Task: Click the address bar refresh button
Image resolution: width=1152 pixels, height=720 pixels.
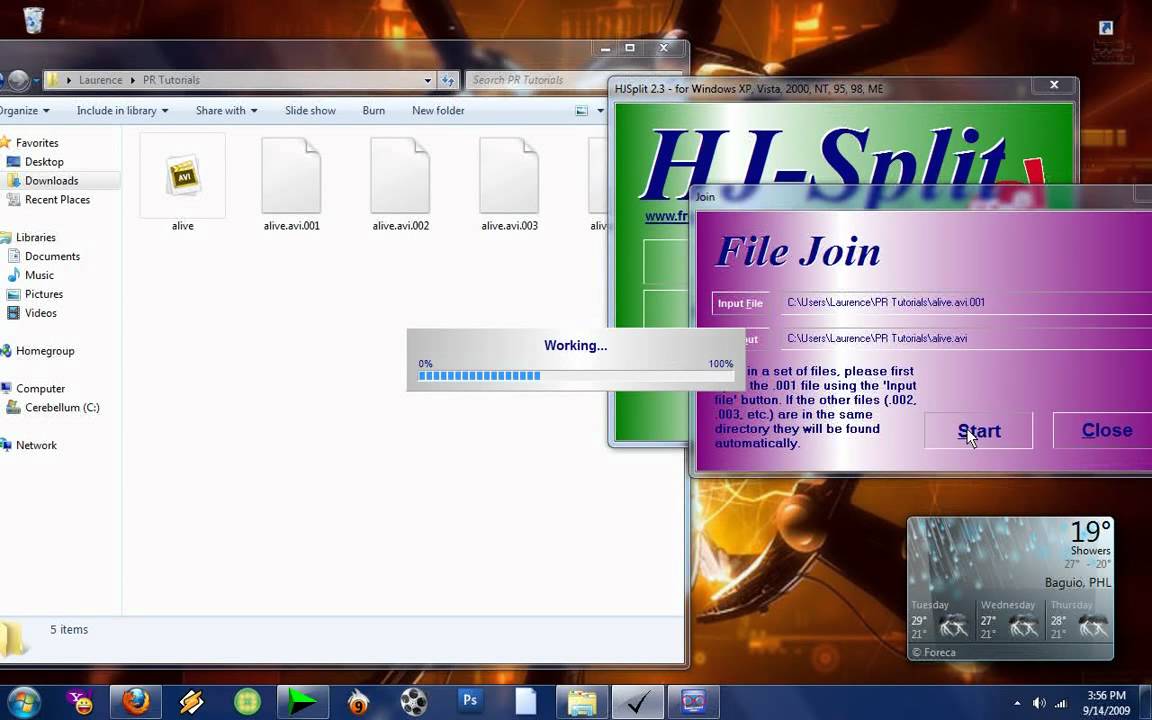Action: click(448, 80)
